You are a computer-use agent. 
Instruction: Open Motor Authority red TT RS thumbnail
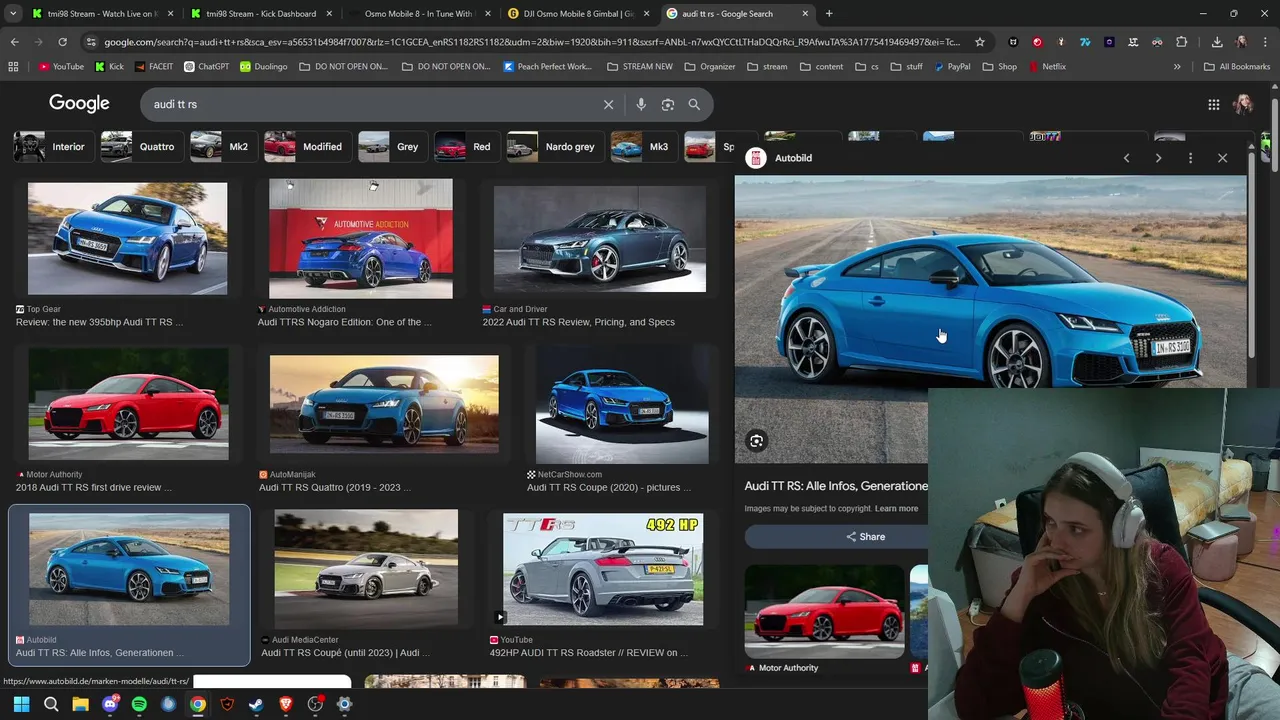tap(128, 404)
